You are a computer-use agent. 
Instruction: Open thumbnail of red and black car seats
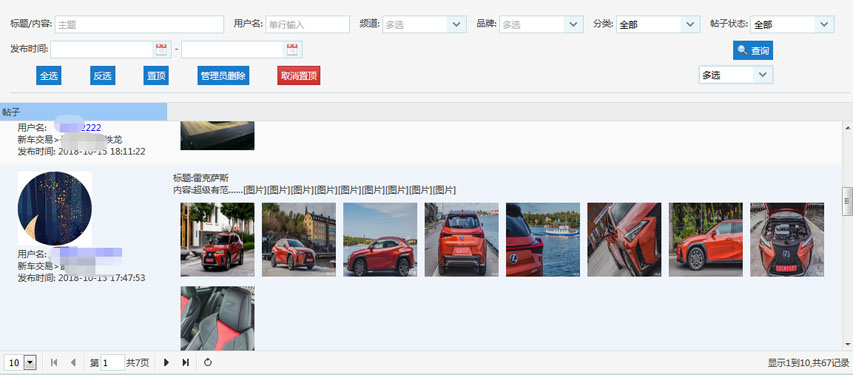coord(218,318)
